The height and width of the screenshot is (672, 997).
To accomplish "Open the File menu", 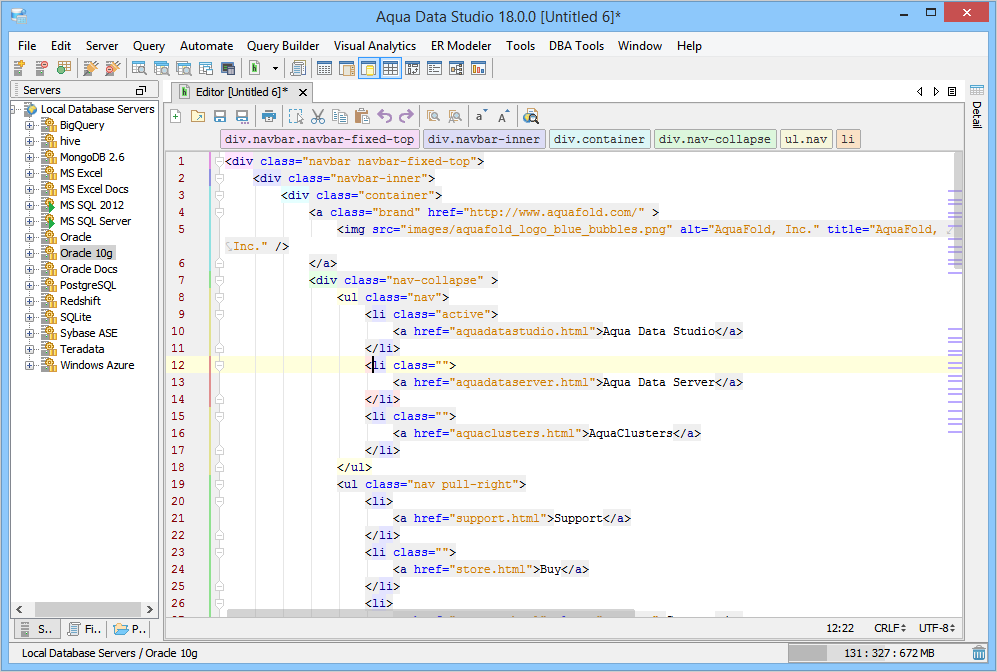I will [x=27, y=46].
